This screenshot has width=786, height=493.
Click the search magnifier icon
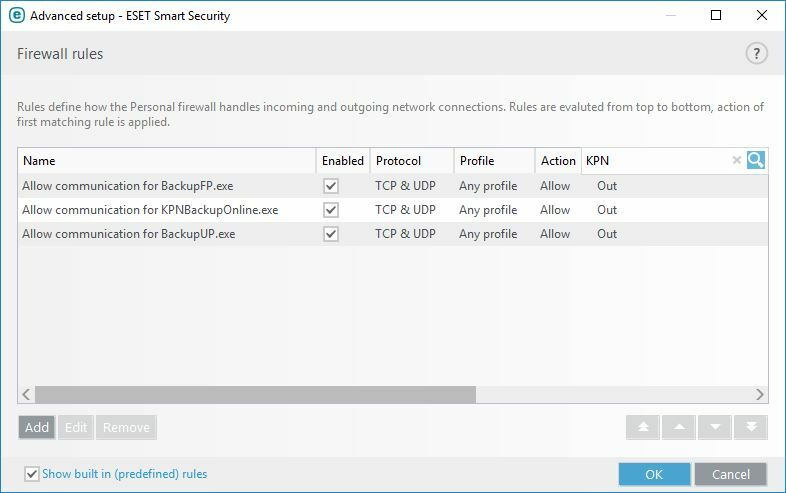pos(755,160)
